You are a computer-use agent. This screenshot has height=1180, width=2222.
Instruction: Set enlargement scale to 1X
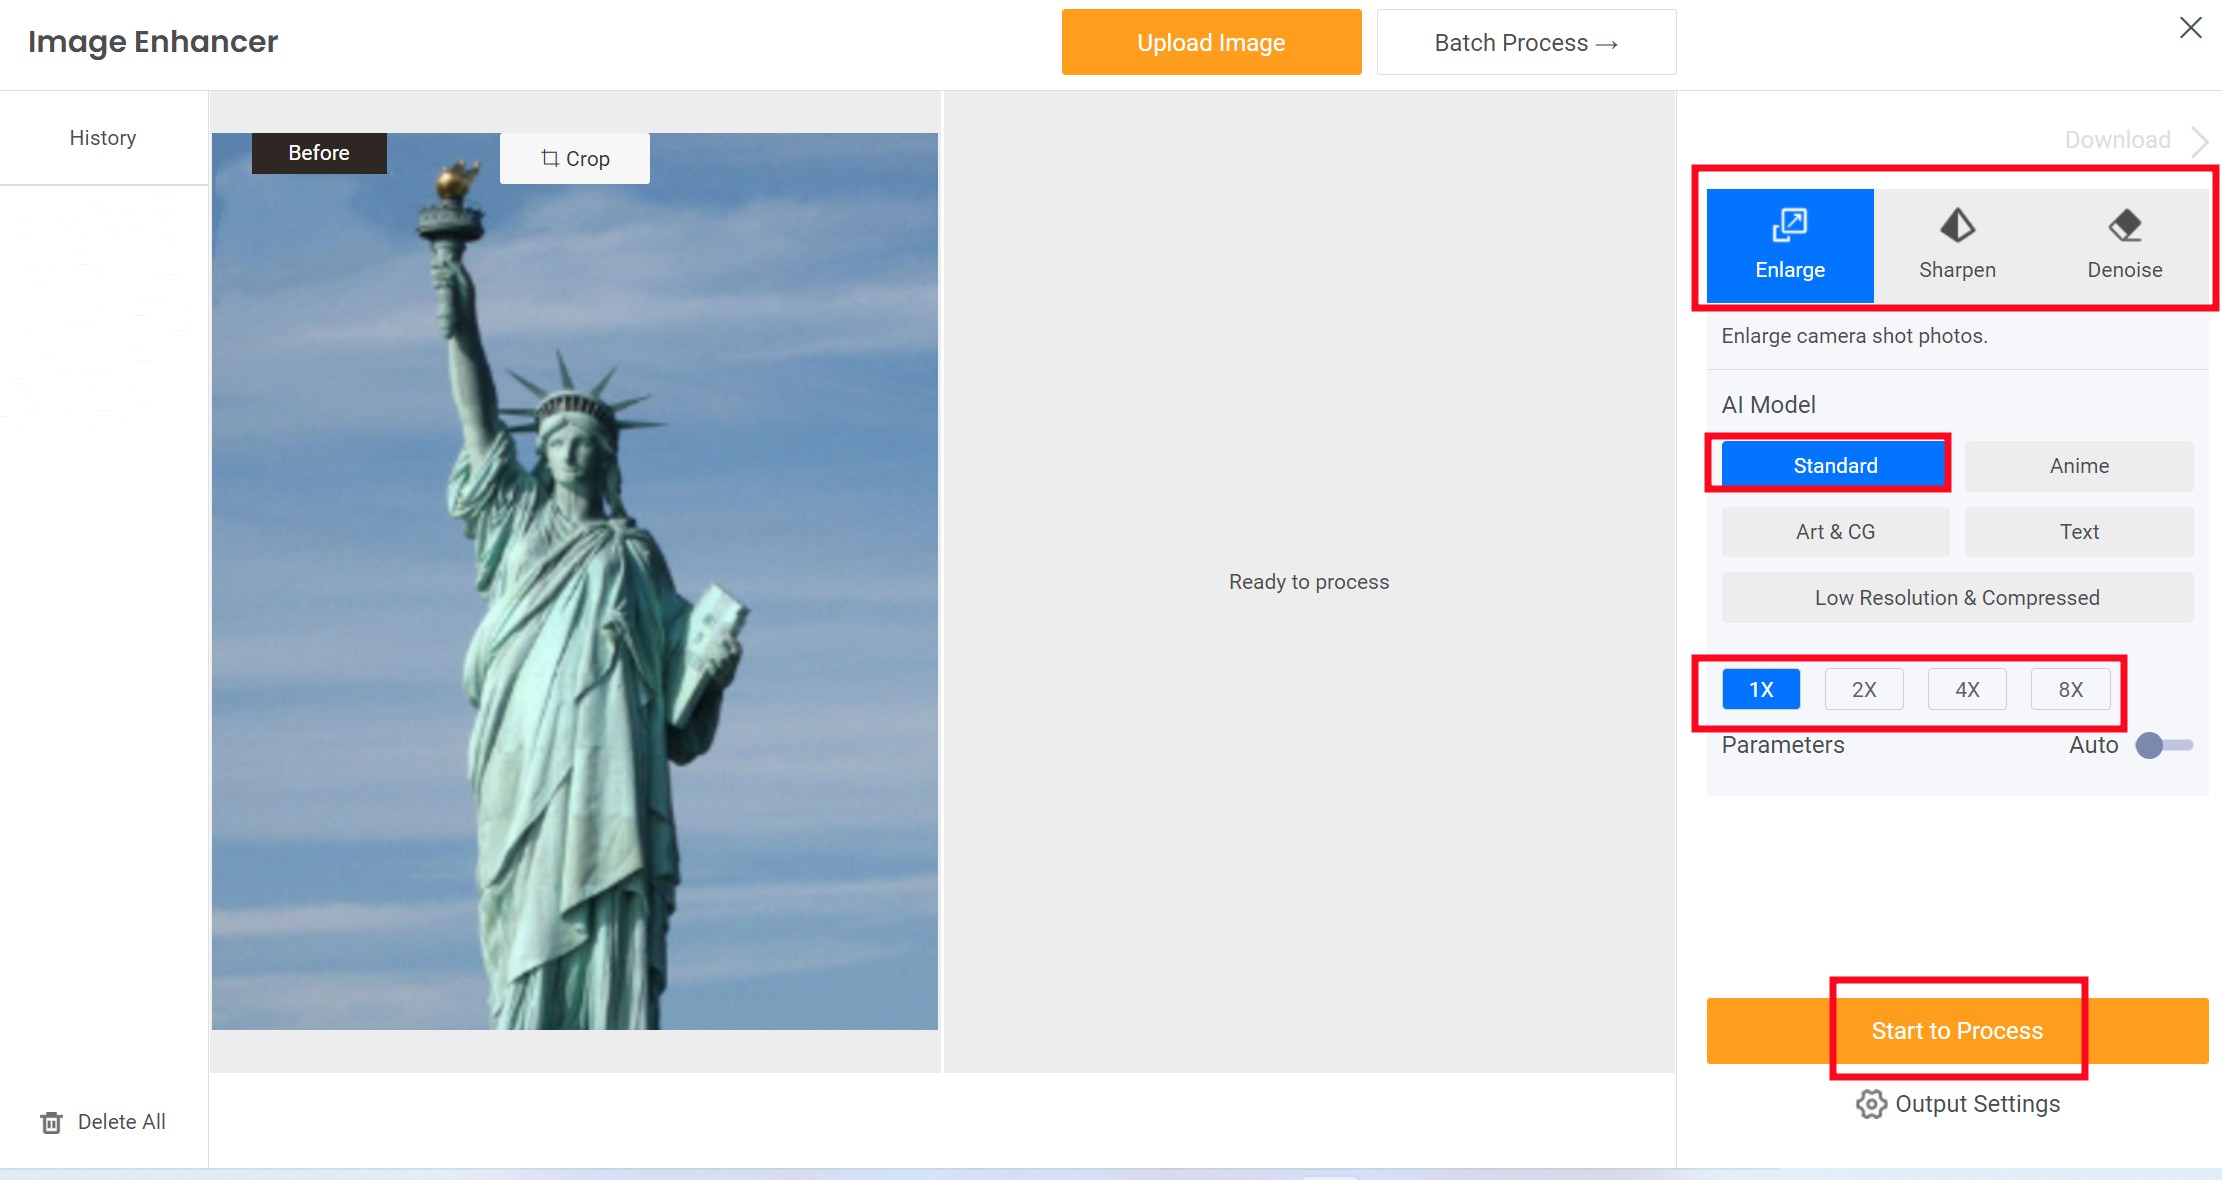[x=1761, y=689]
